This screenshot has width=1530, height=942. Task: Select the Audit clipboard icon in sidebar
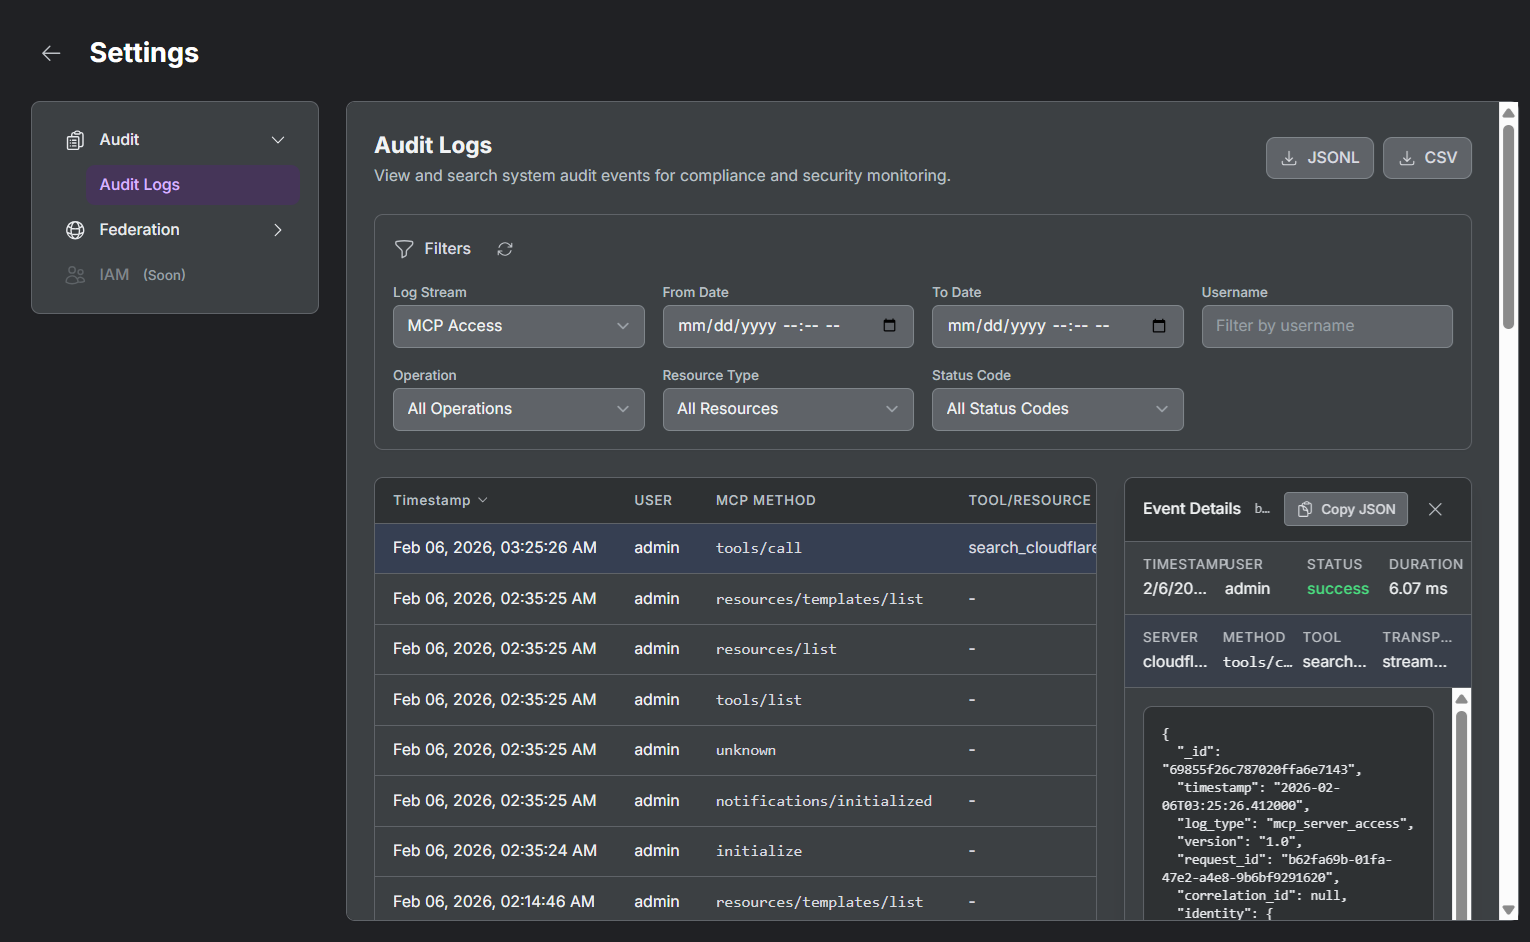(75, 139)
